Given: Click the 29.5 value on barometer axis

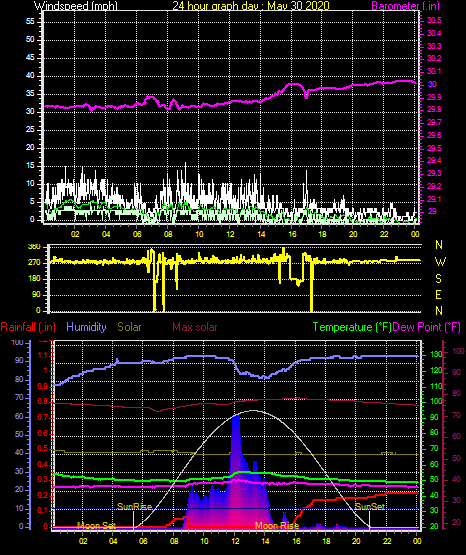Looking at the screenshot, I should click(434, 148).
